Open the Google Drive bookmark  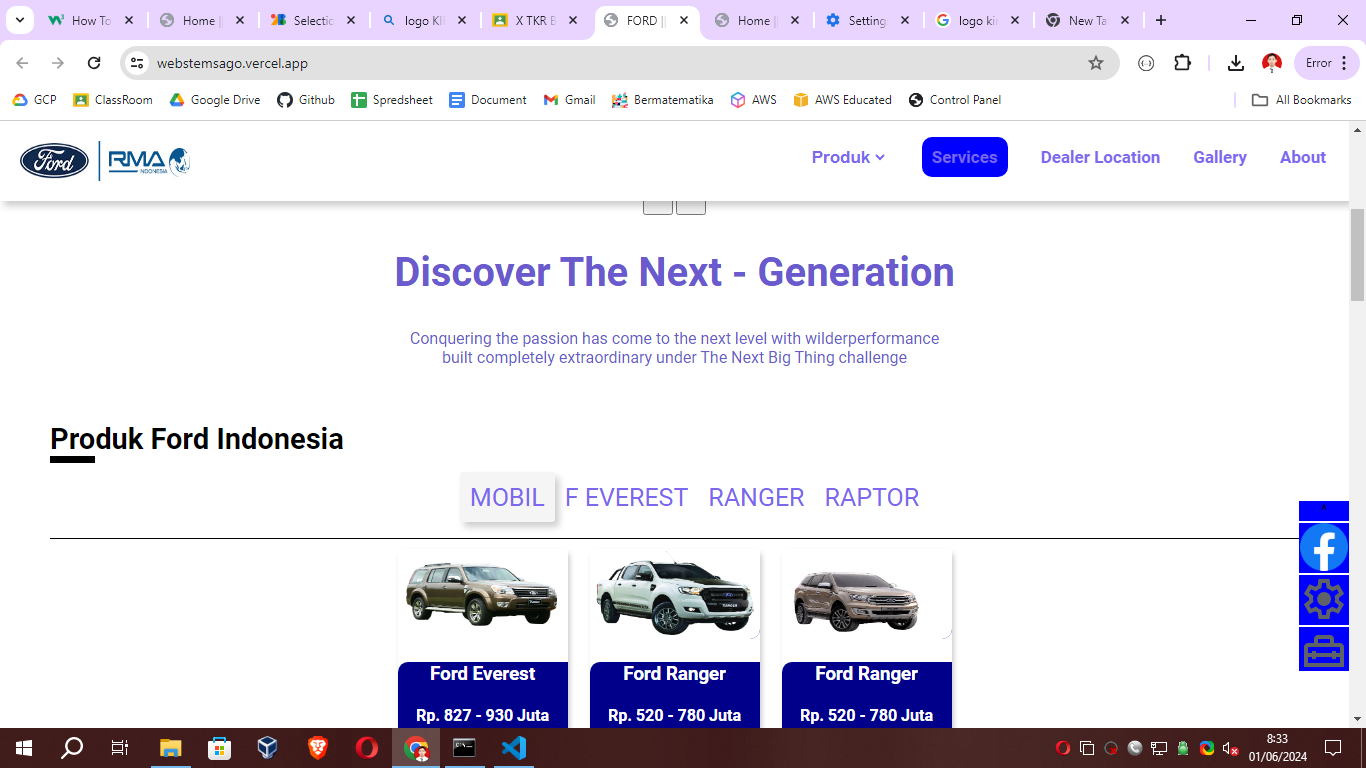[x=215, y=100]
